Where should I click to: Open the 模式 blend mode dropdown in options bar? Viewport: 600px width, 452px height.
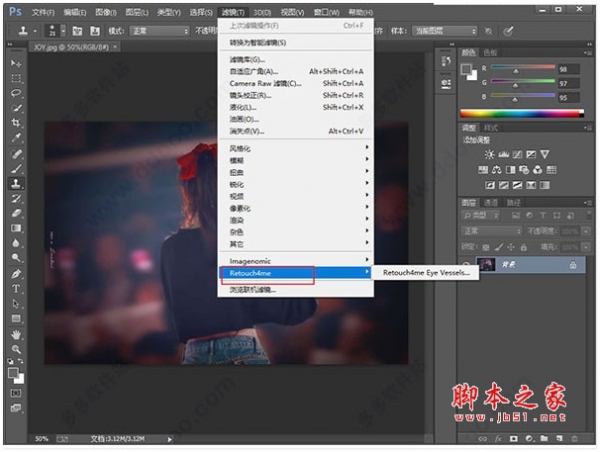160,31
